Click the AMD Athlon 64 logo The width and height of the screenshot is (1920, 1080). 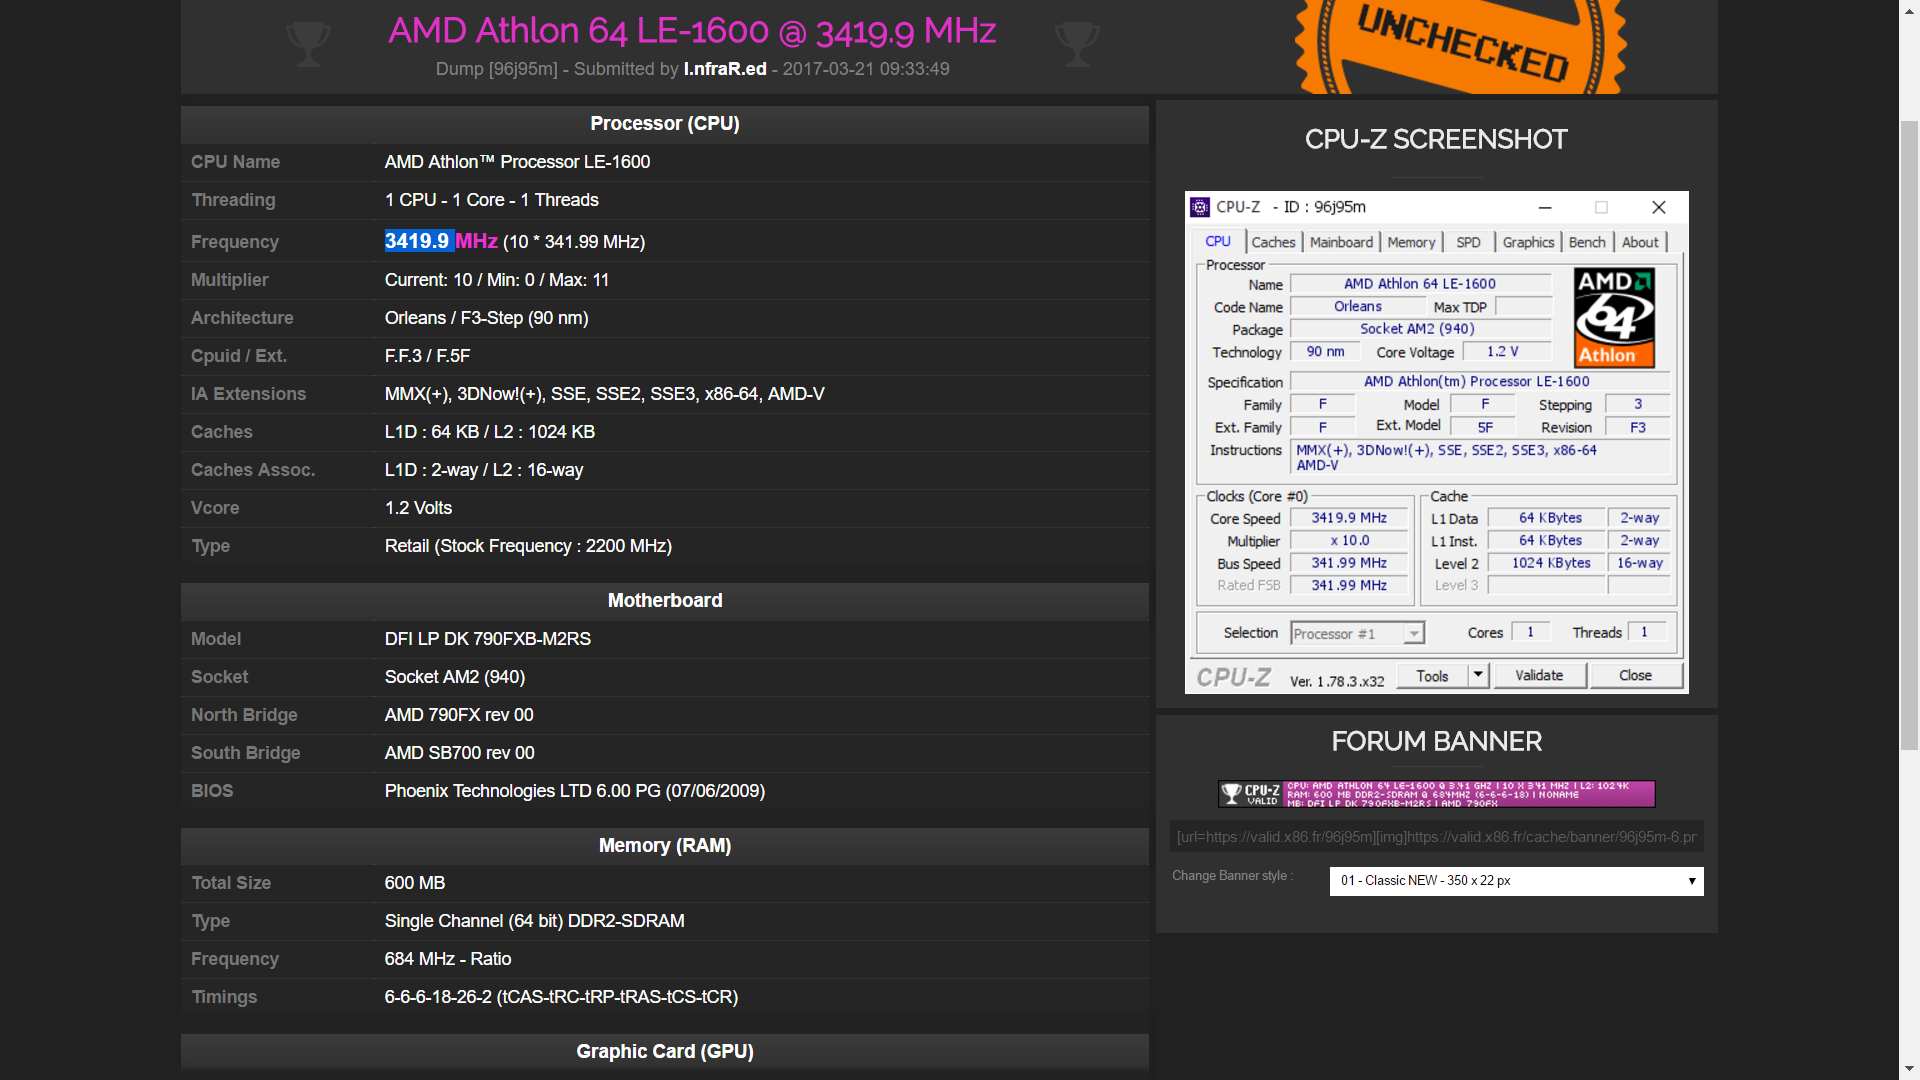1614,317
